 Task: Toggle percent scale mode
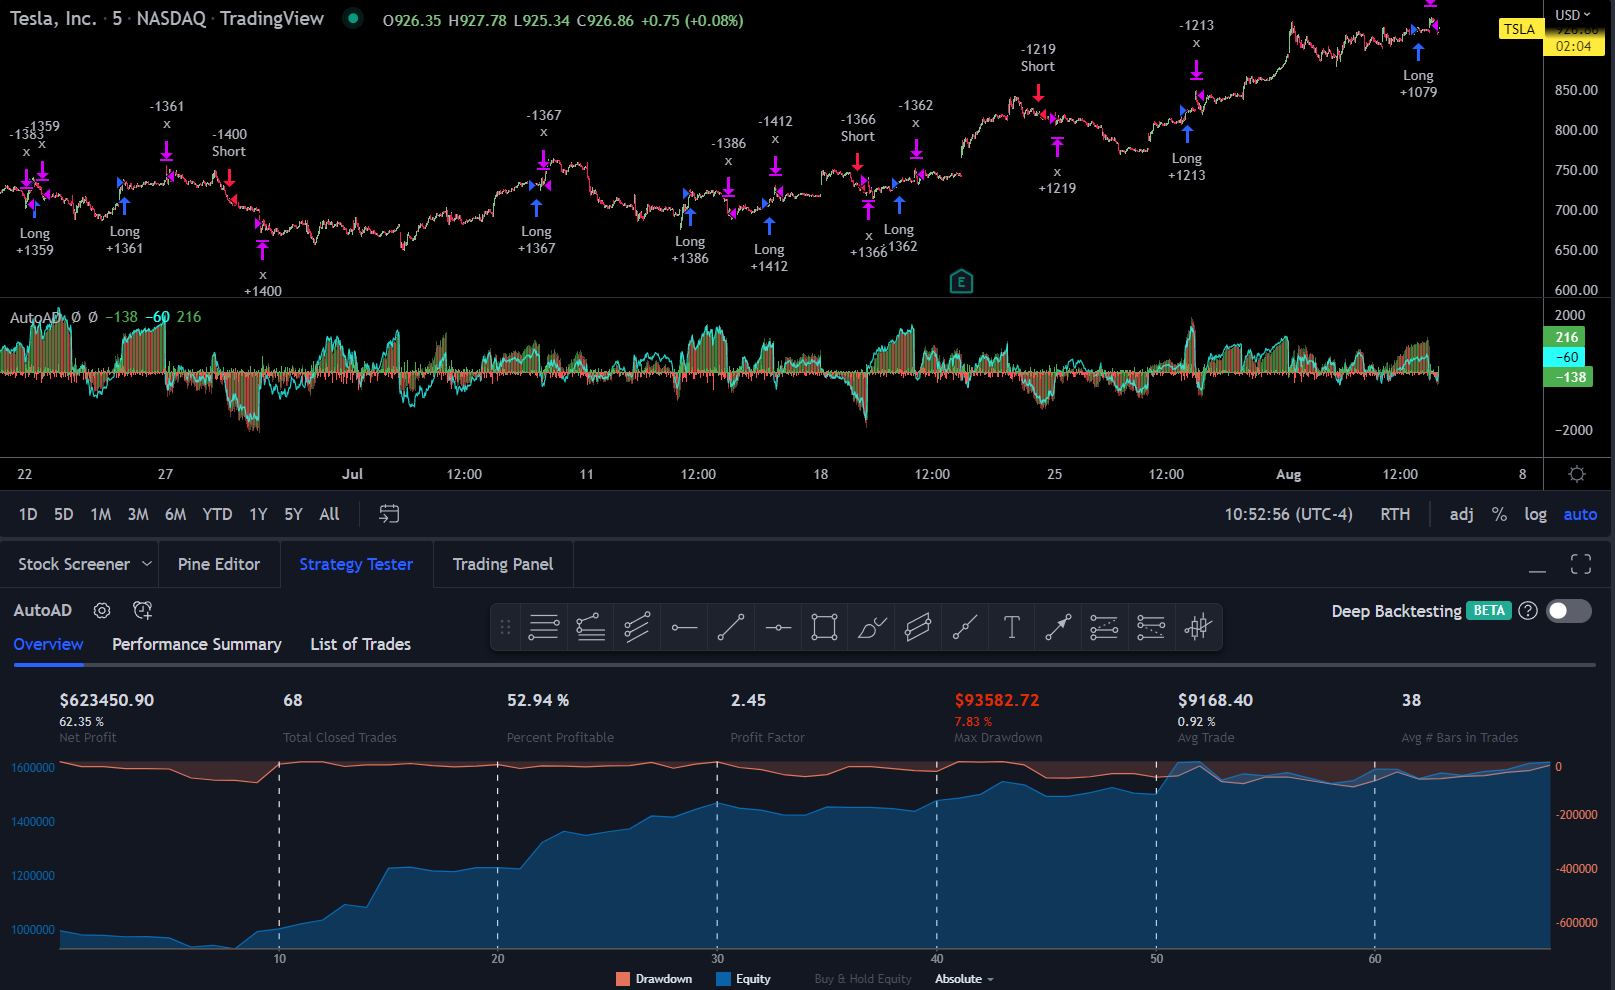1499,514
